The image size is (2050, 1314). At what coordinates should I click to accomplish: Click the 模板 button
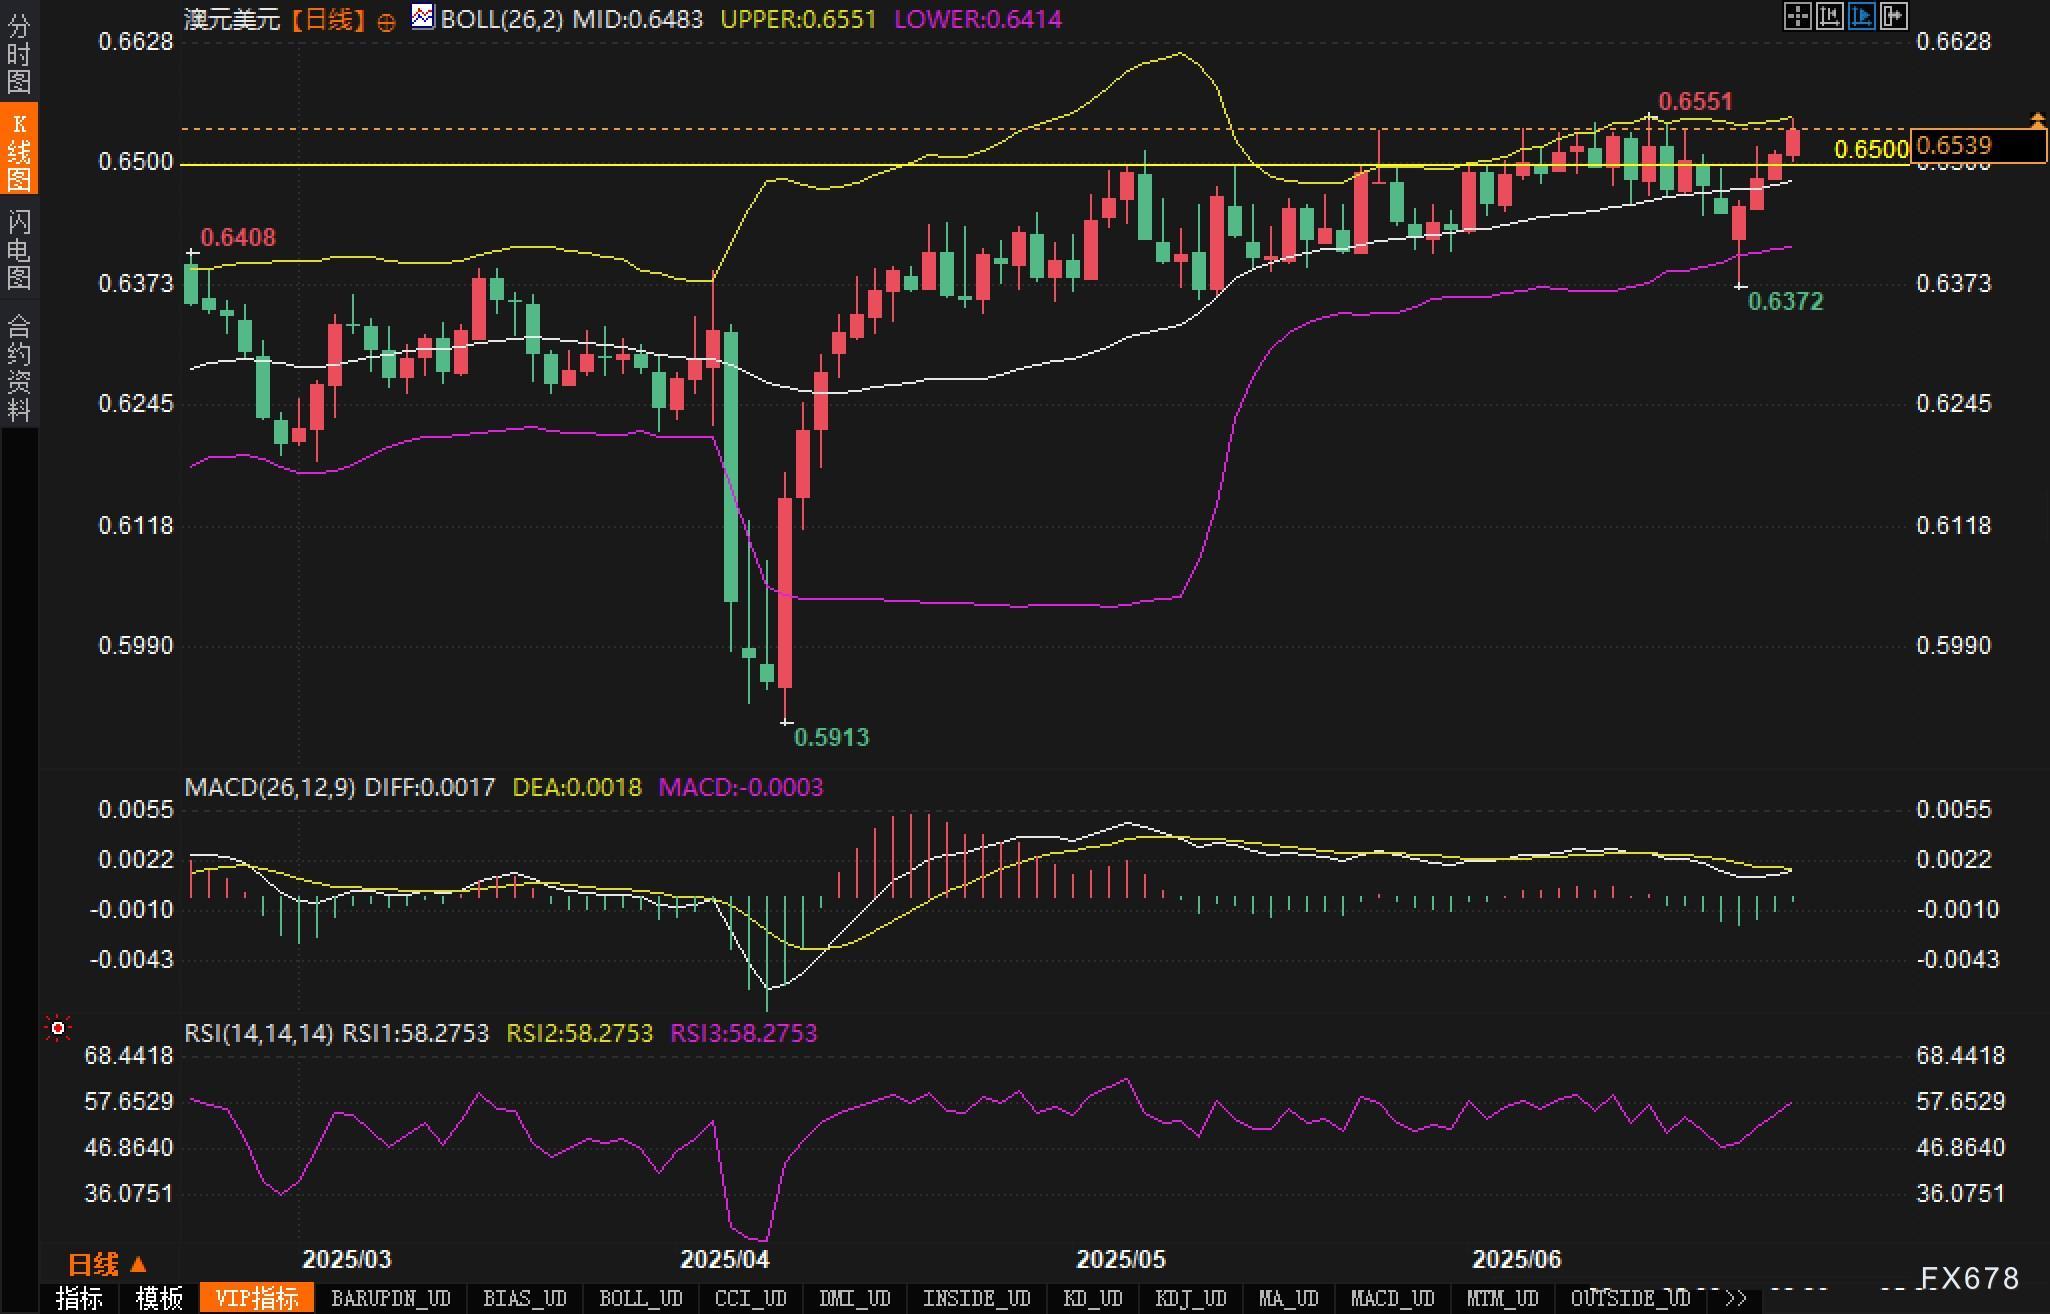tap(158, 1299)
